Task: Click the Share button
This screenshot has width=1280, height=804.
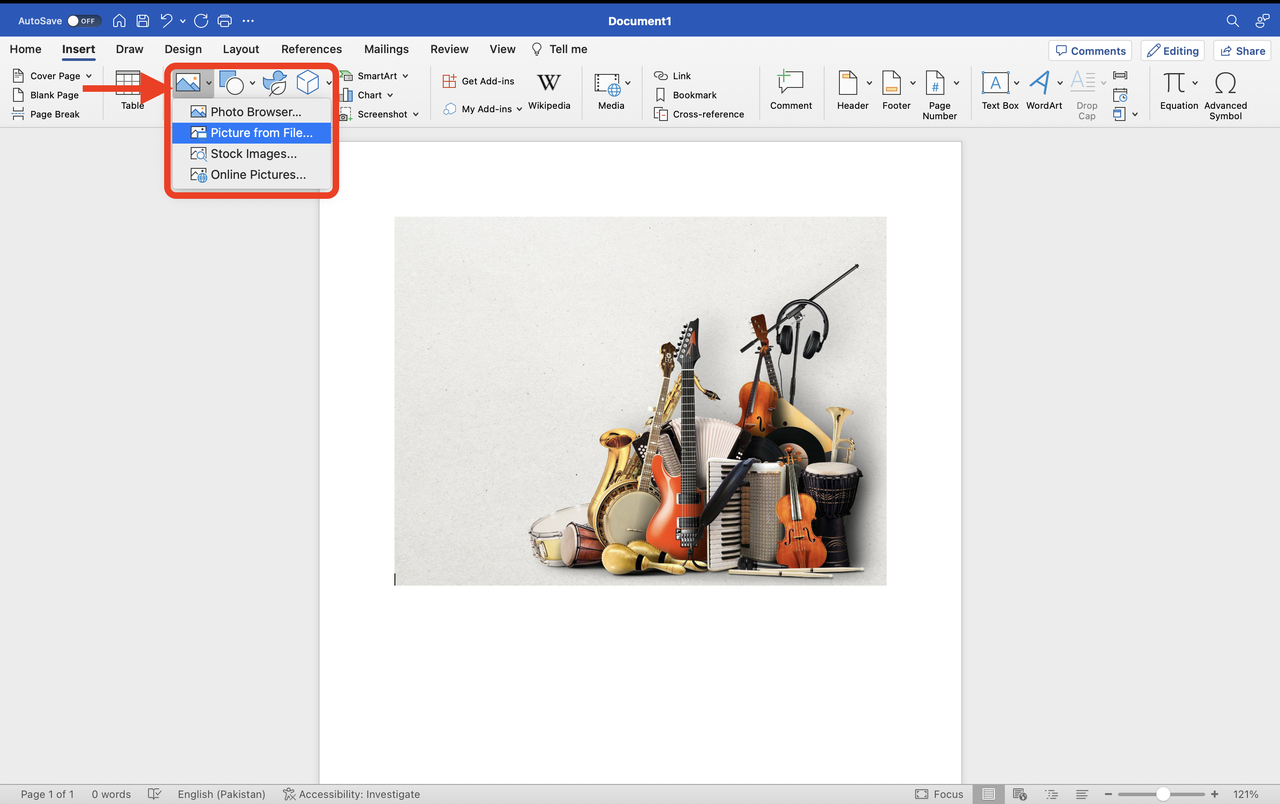Action: [1241, 51]
